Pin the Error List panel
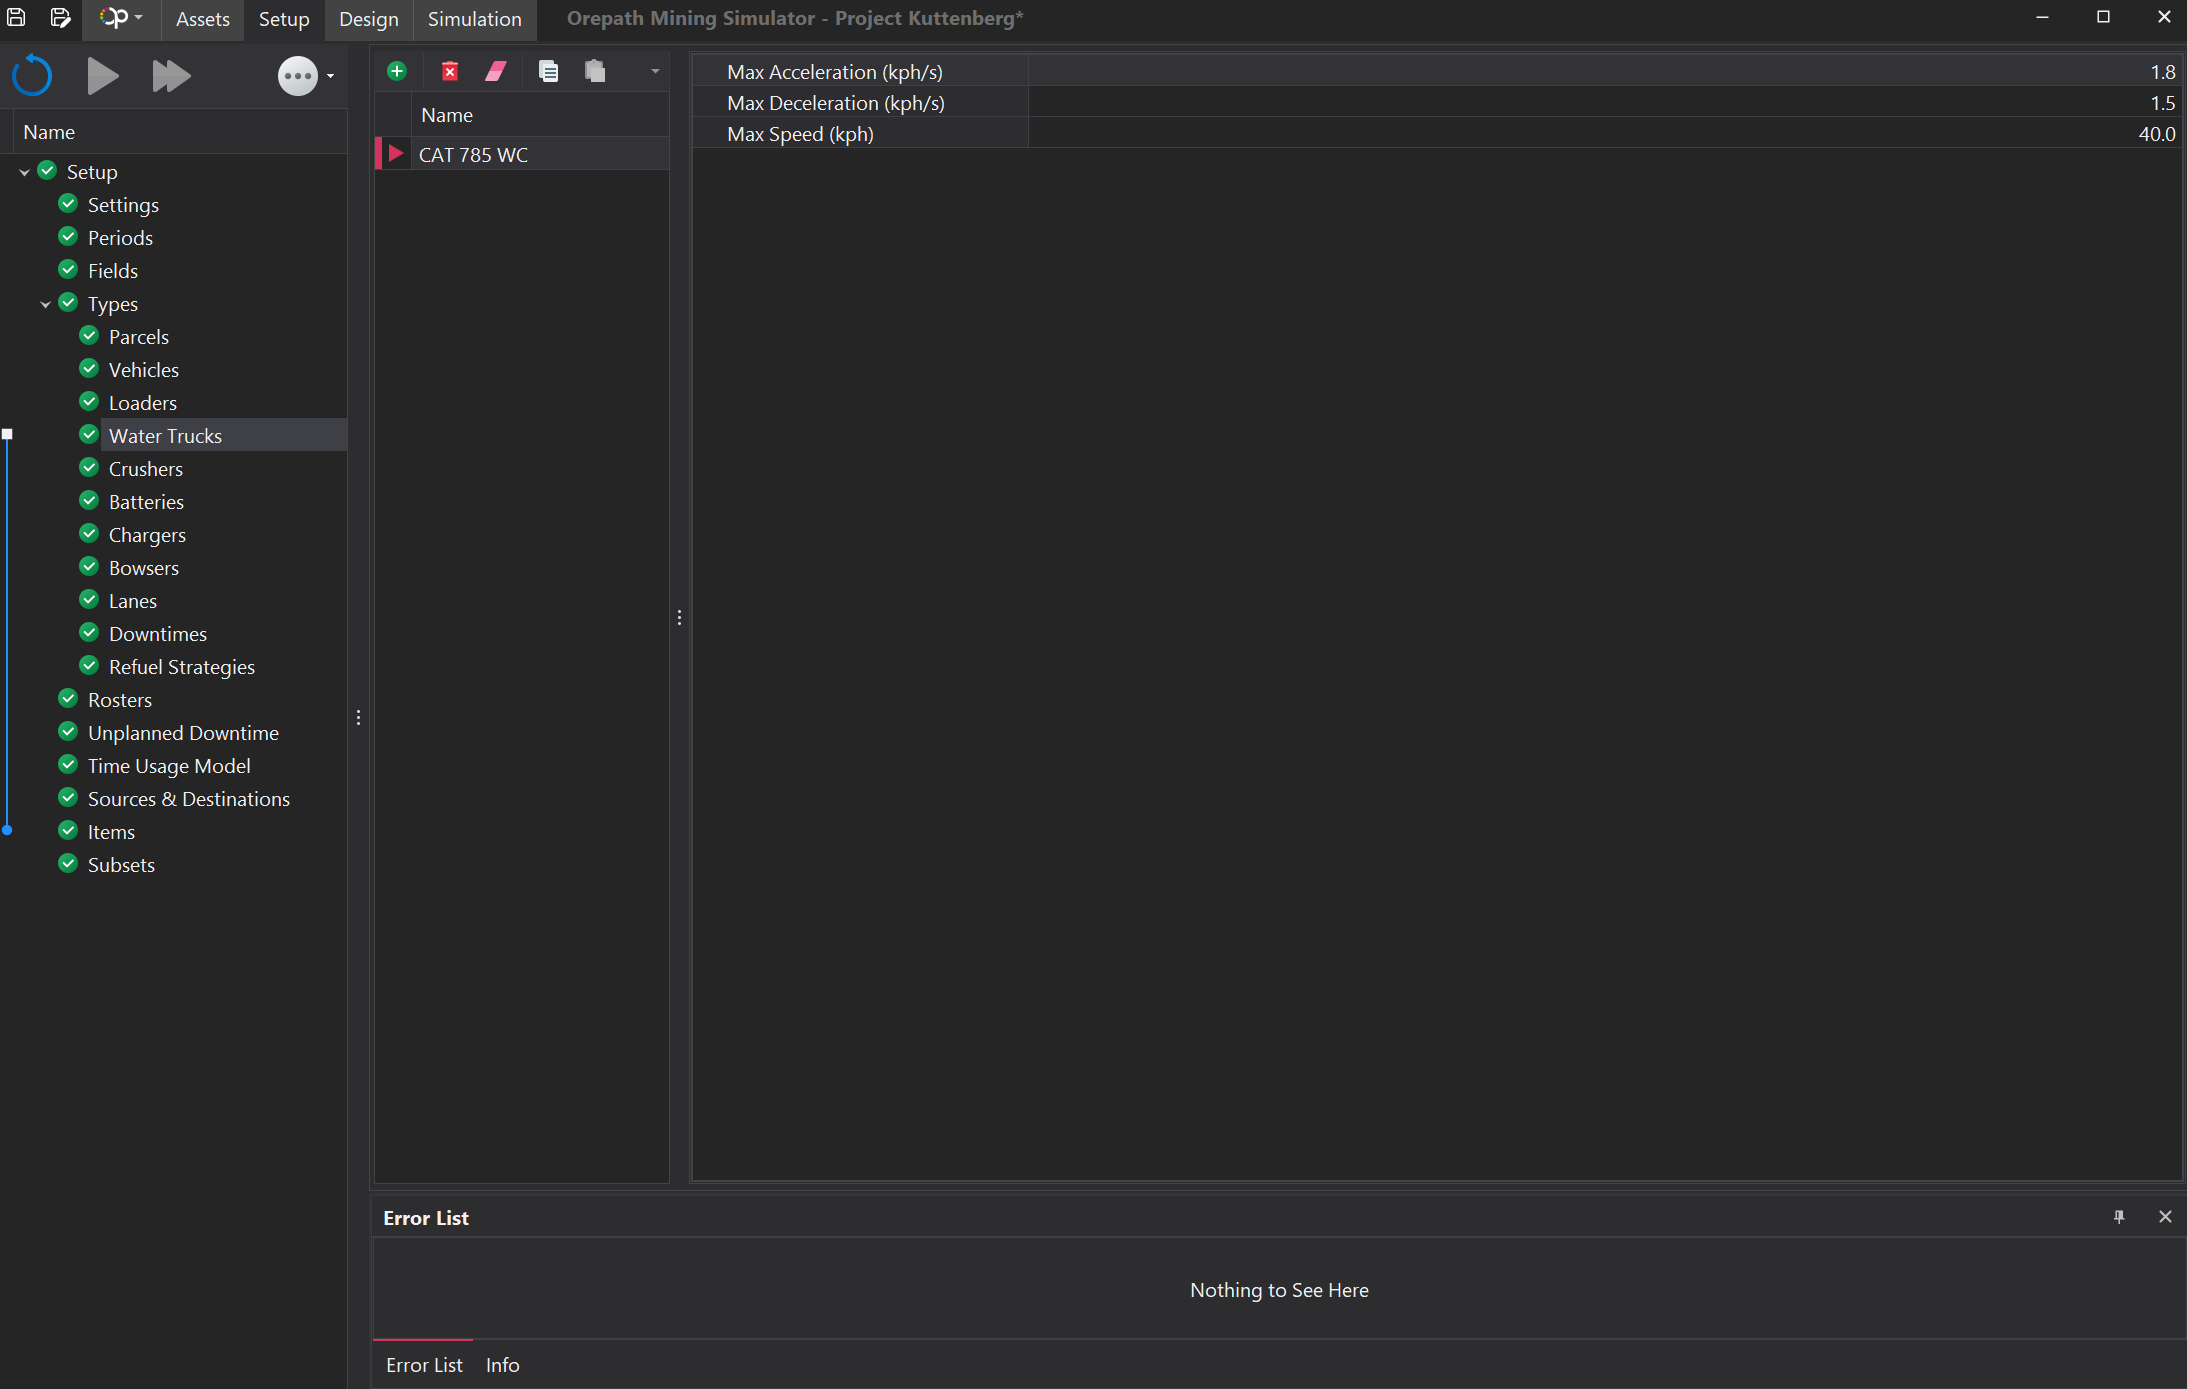Screen dimensions: 2187x1389 coord(2119,1217)
